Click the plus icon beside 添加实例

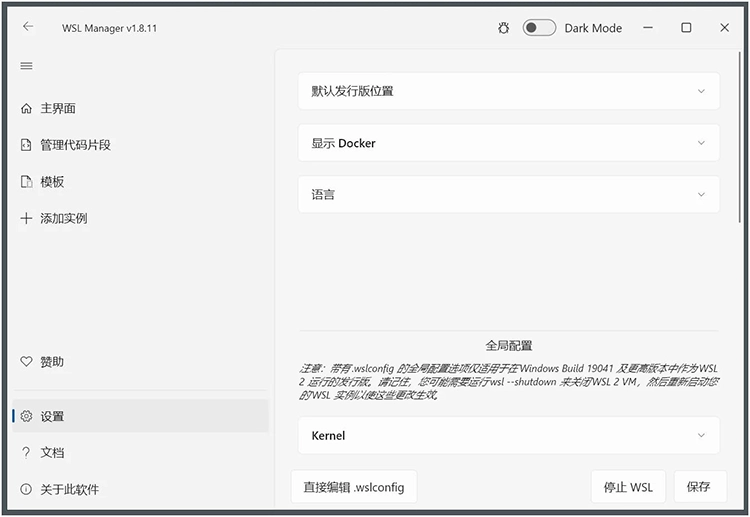(27, 218)
